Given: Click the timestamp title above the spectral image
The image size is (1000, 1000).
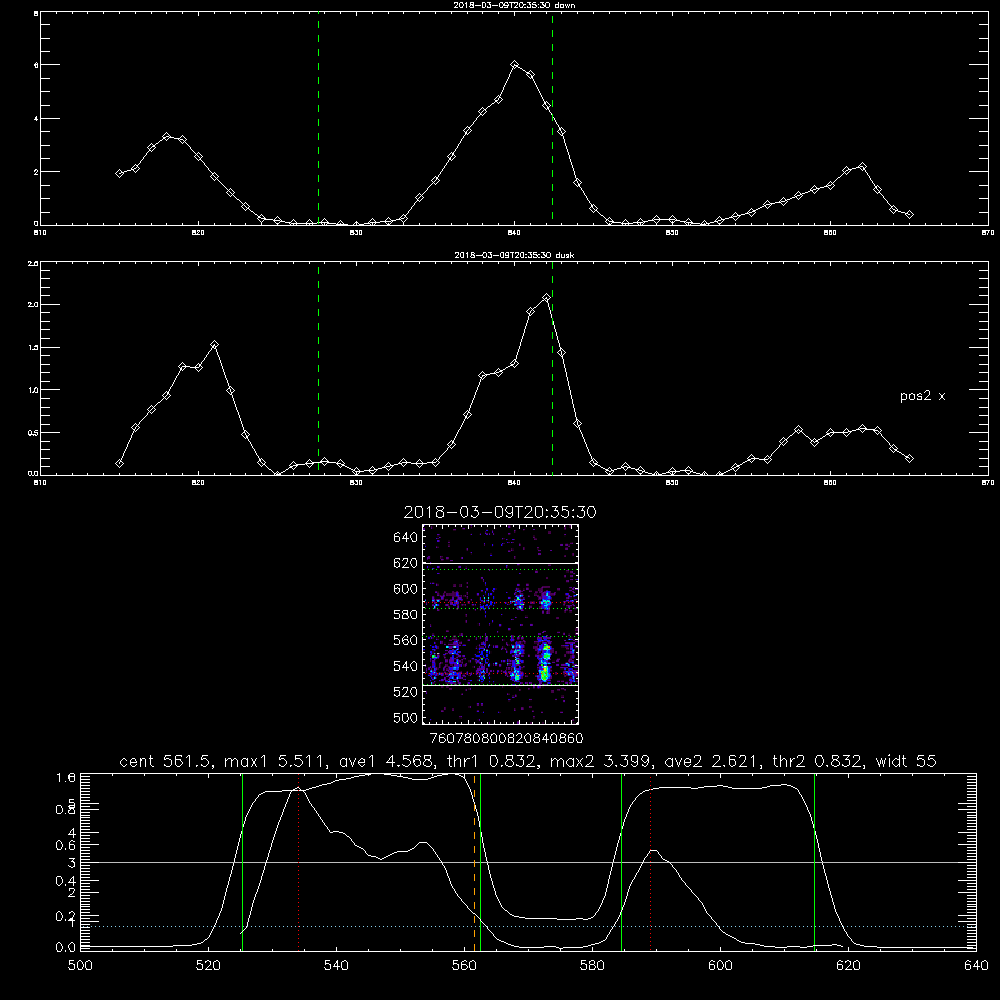Looking at the screenshot, I should tap(500, 512).
